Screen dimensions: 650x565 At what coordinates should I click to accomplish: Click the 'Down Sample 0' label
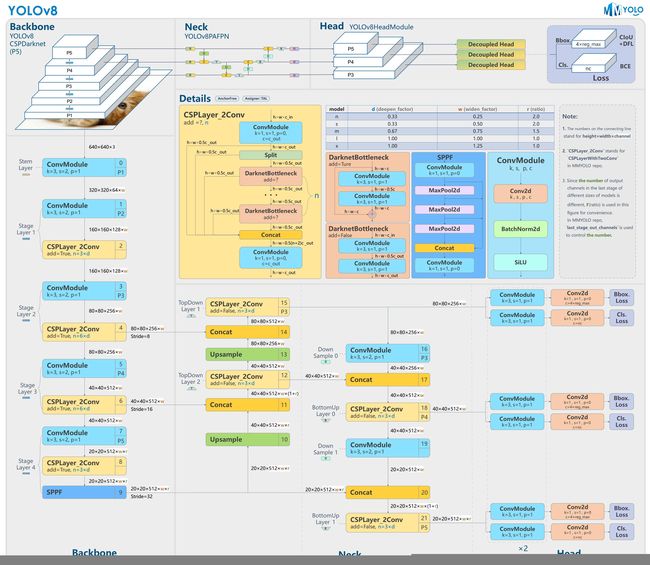pyautogui.click(x=325, y=353)
